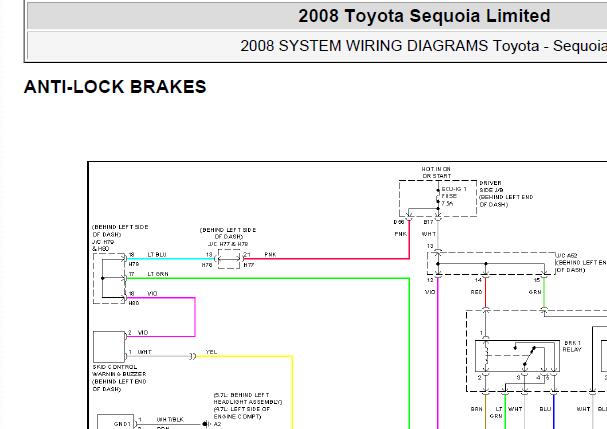Click the "HOT IN ON OR START" label
Viewport: 607px width, 429px height.
(436, 173)
